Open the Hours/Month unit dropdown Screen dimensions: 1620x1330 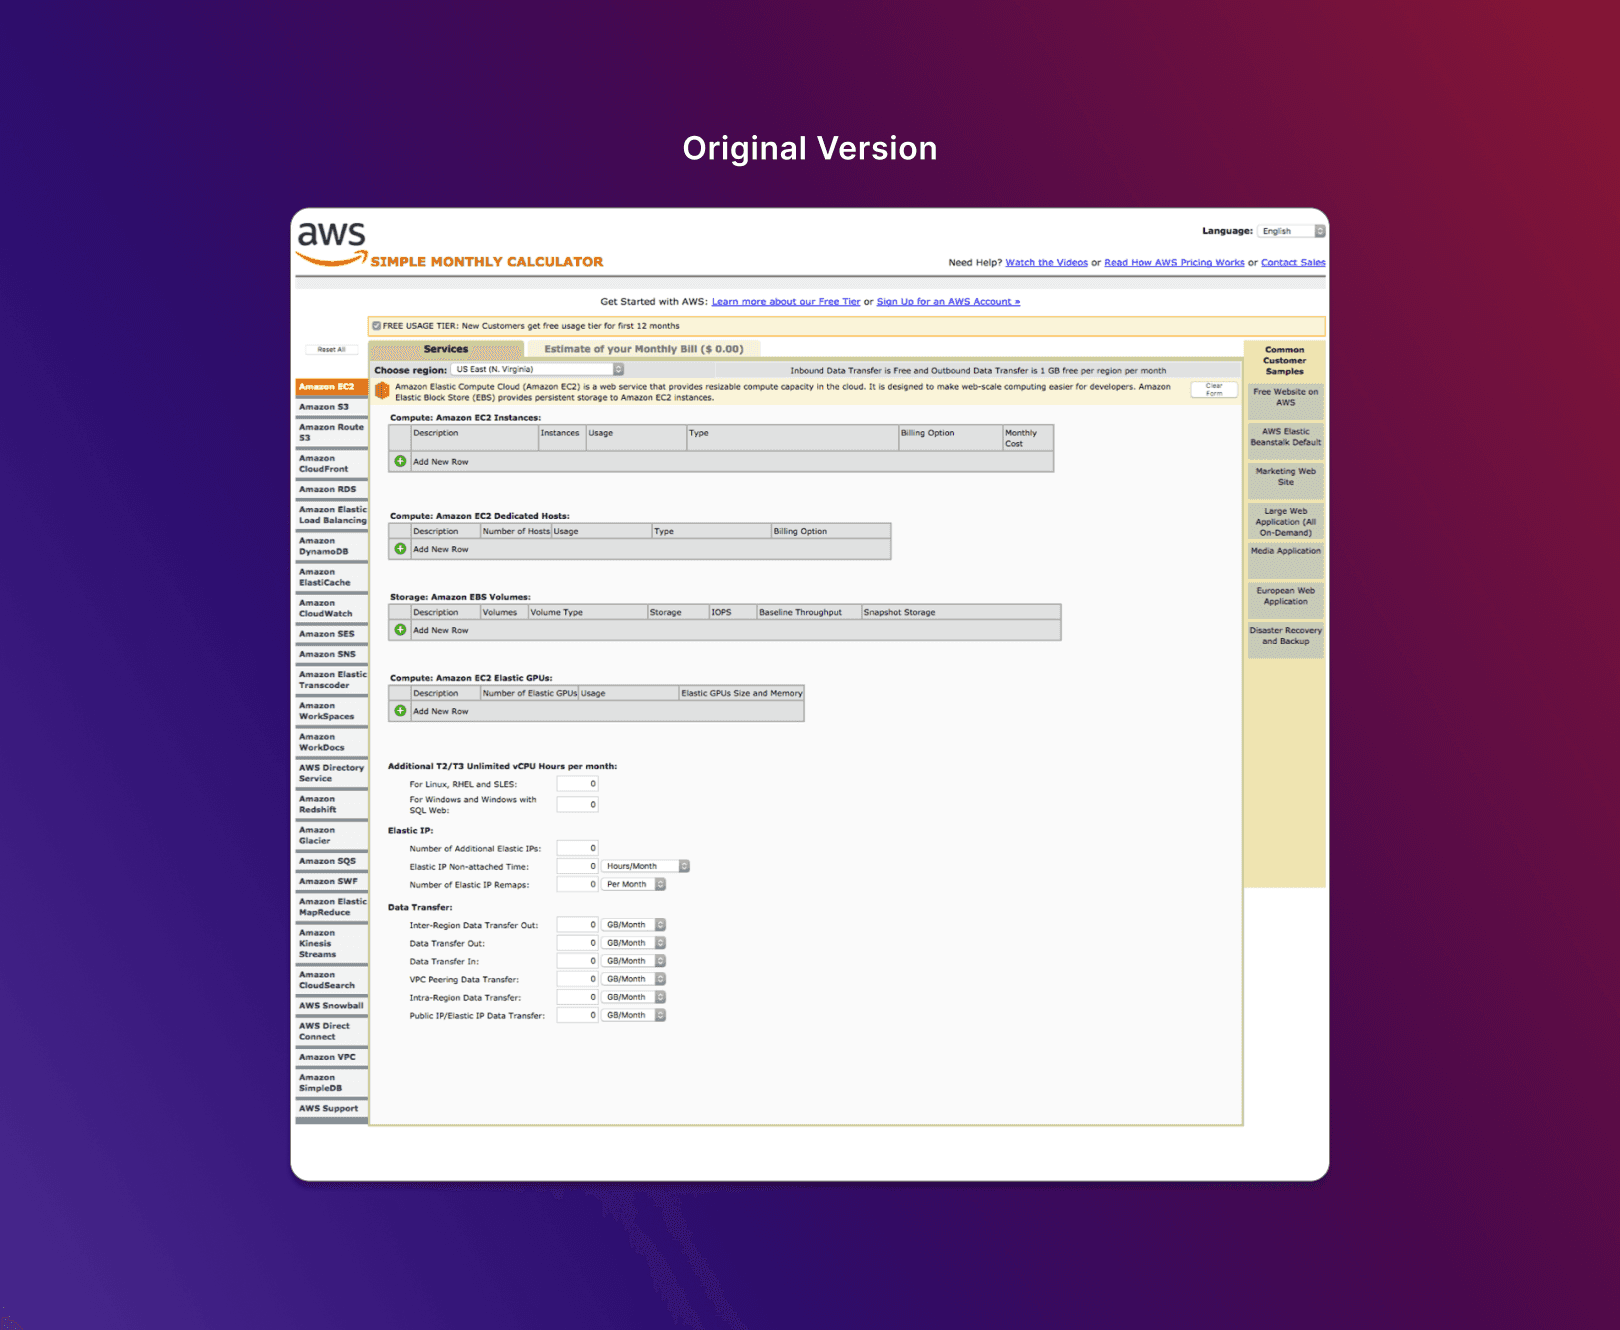646,866
